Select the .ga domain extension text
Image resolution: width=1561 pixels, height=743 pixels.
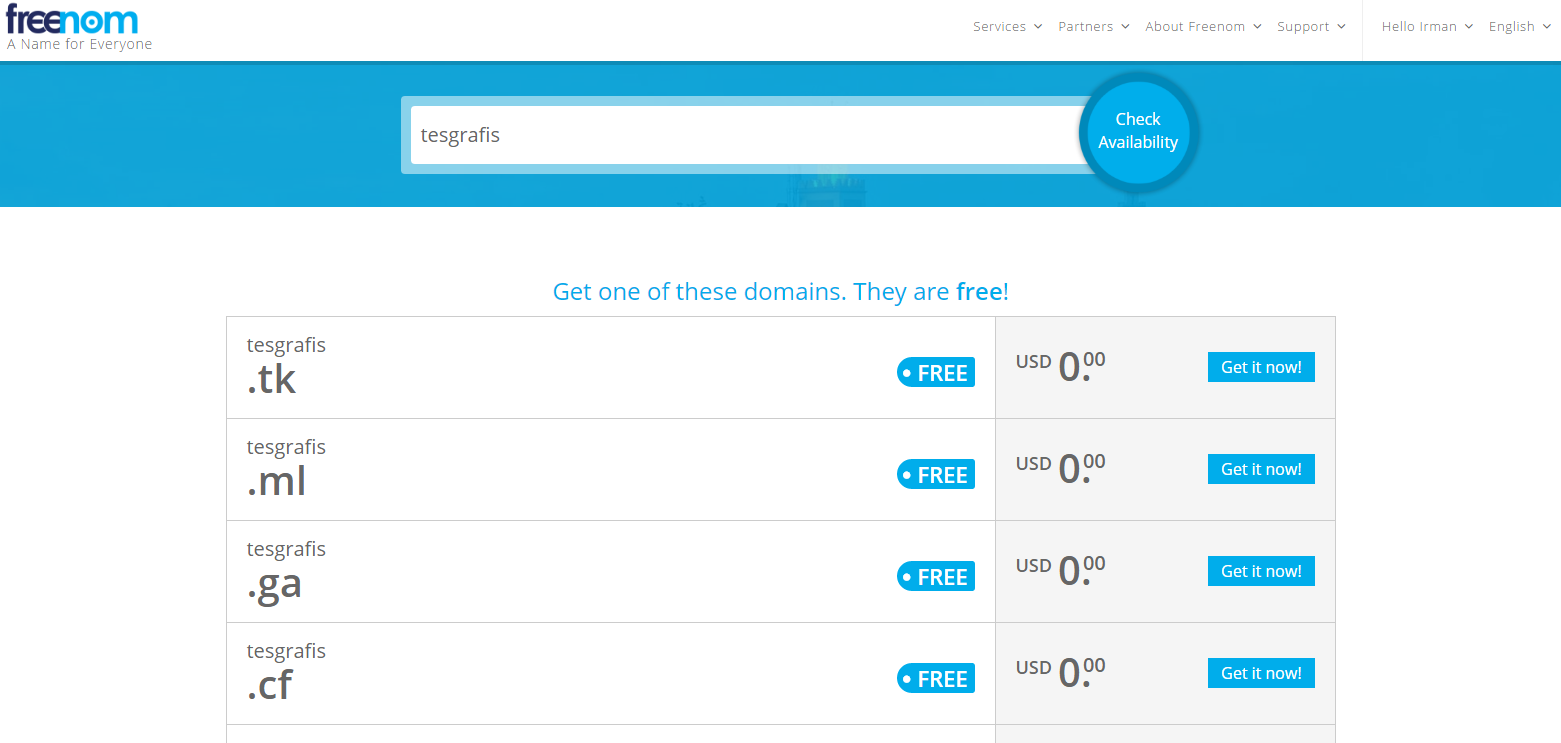point(275,585)
